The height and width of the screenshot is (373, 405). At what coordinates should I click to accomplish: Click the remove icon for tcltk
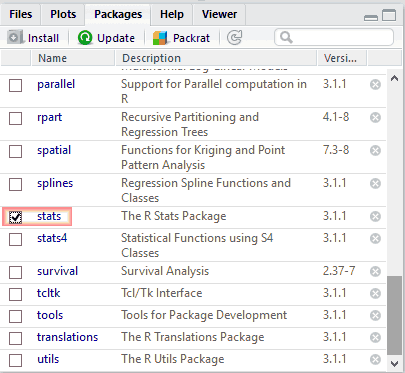[x=375, y=294]
